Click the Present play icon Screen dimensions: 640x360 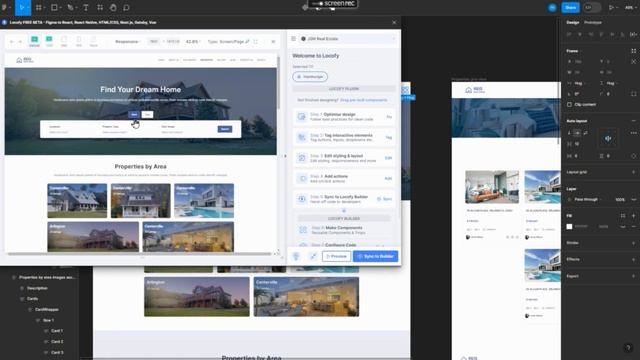click(x=611, y=7)
